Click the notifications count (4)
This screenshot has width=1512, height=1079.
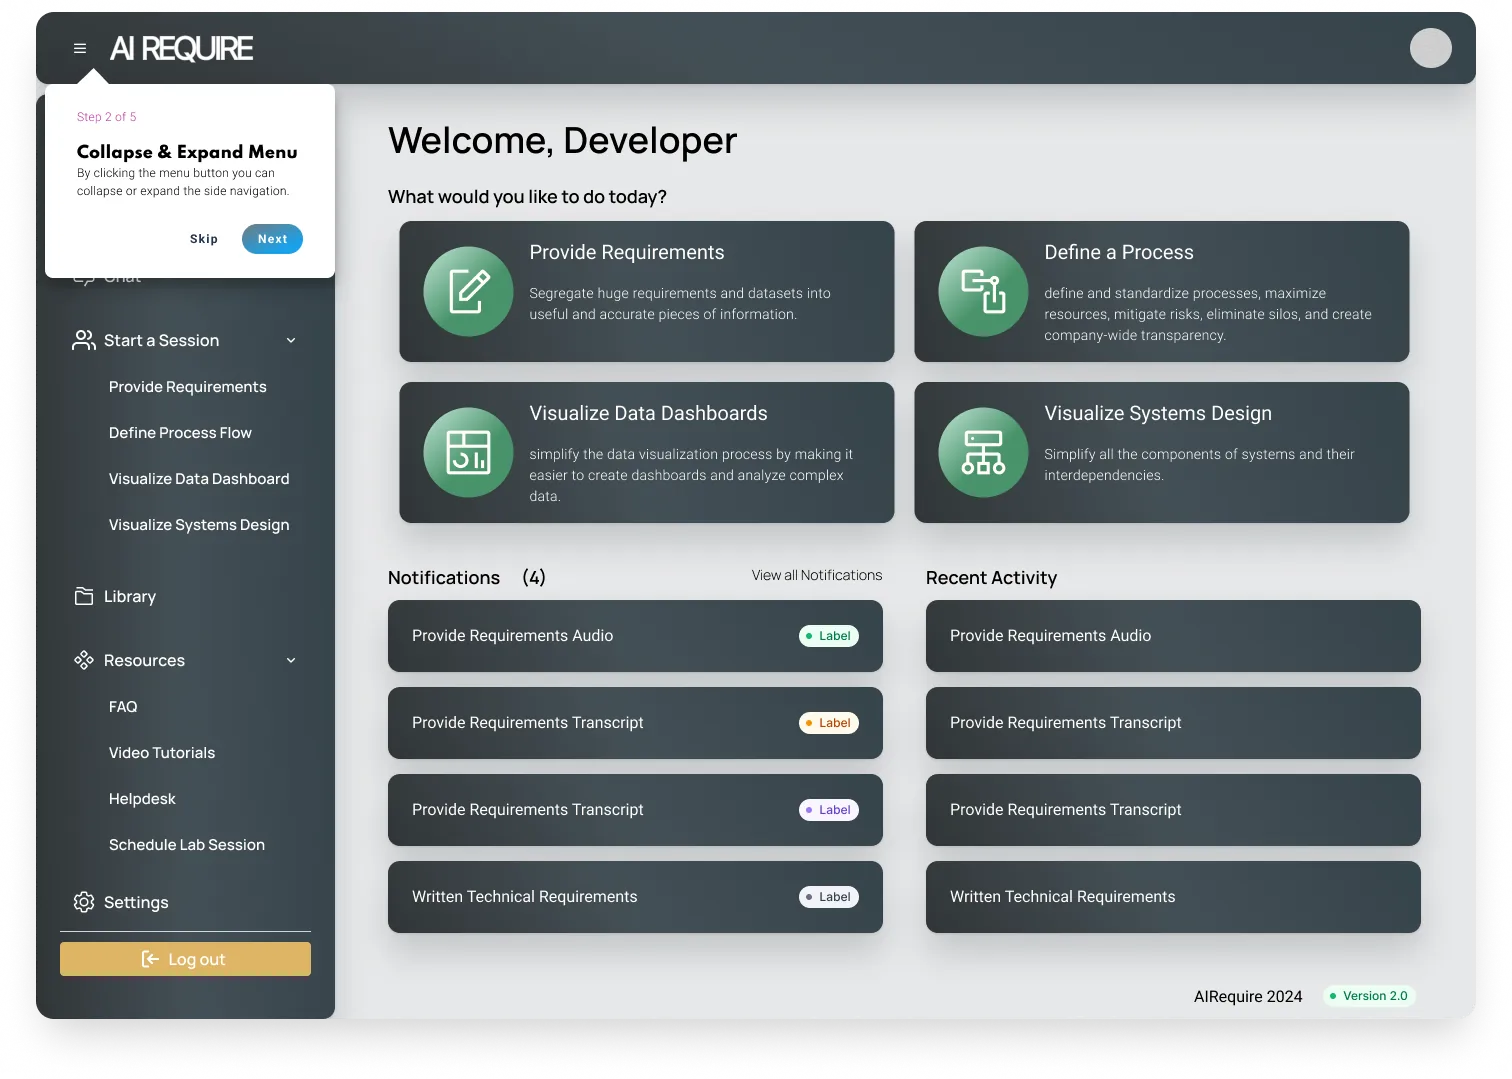[x=534, y=578]
